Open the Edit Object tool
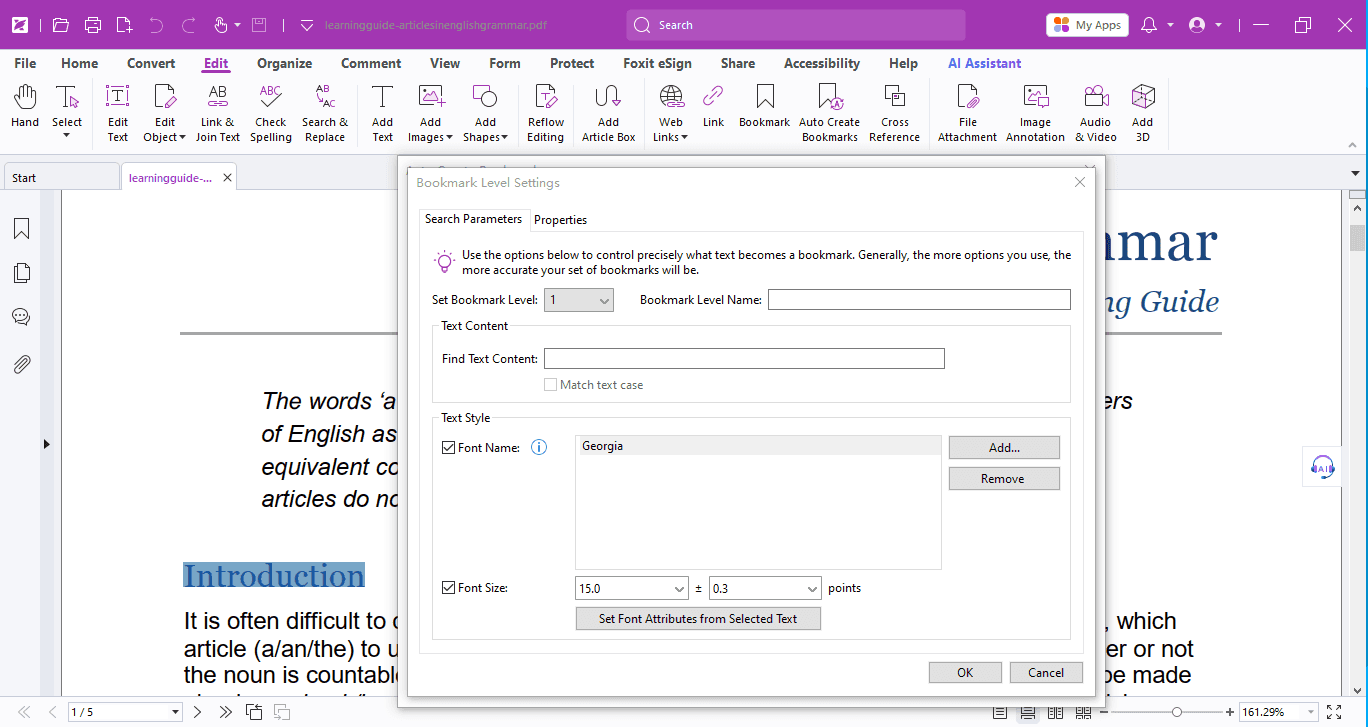The width and height of the screenshot is (1368, 727). (165, 113)
